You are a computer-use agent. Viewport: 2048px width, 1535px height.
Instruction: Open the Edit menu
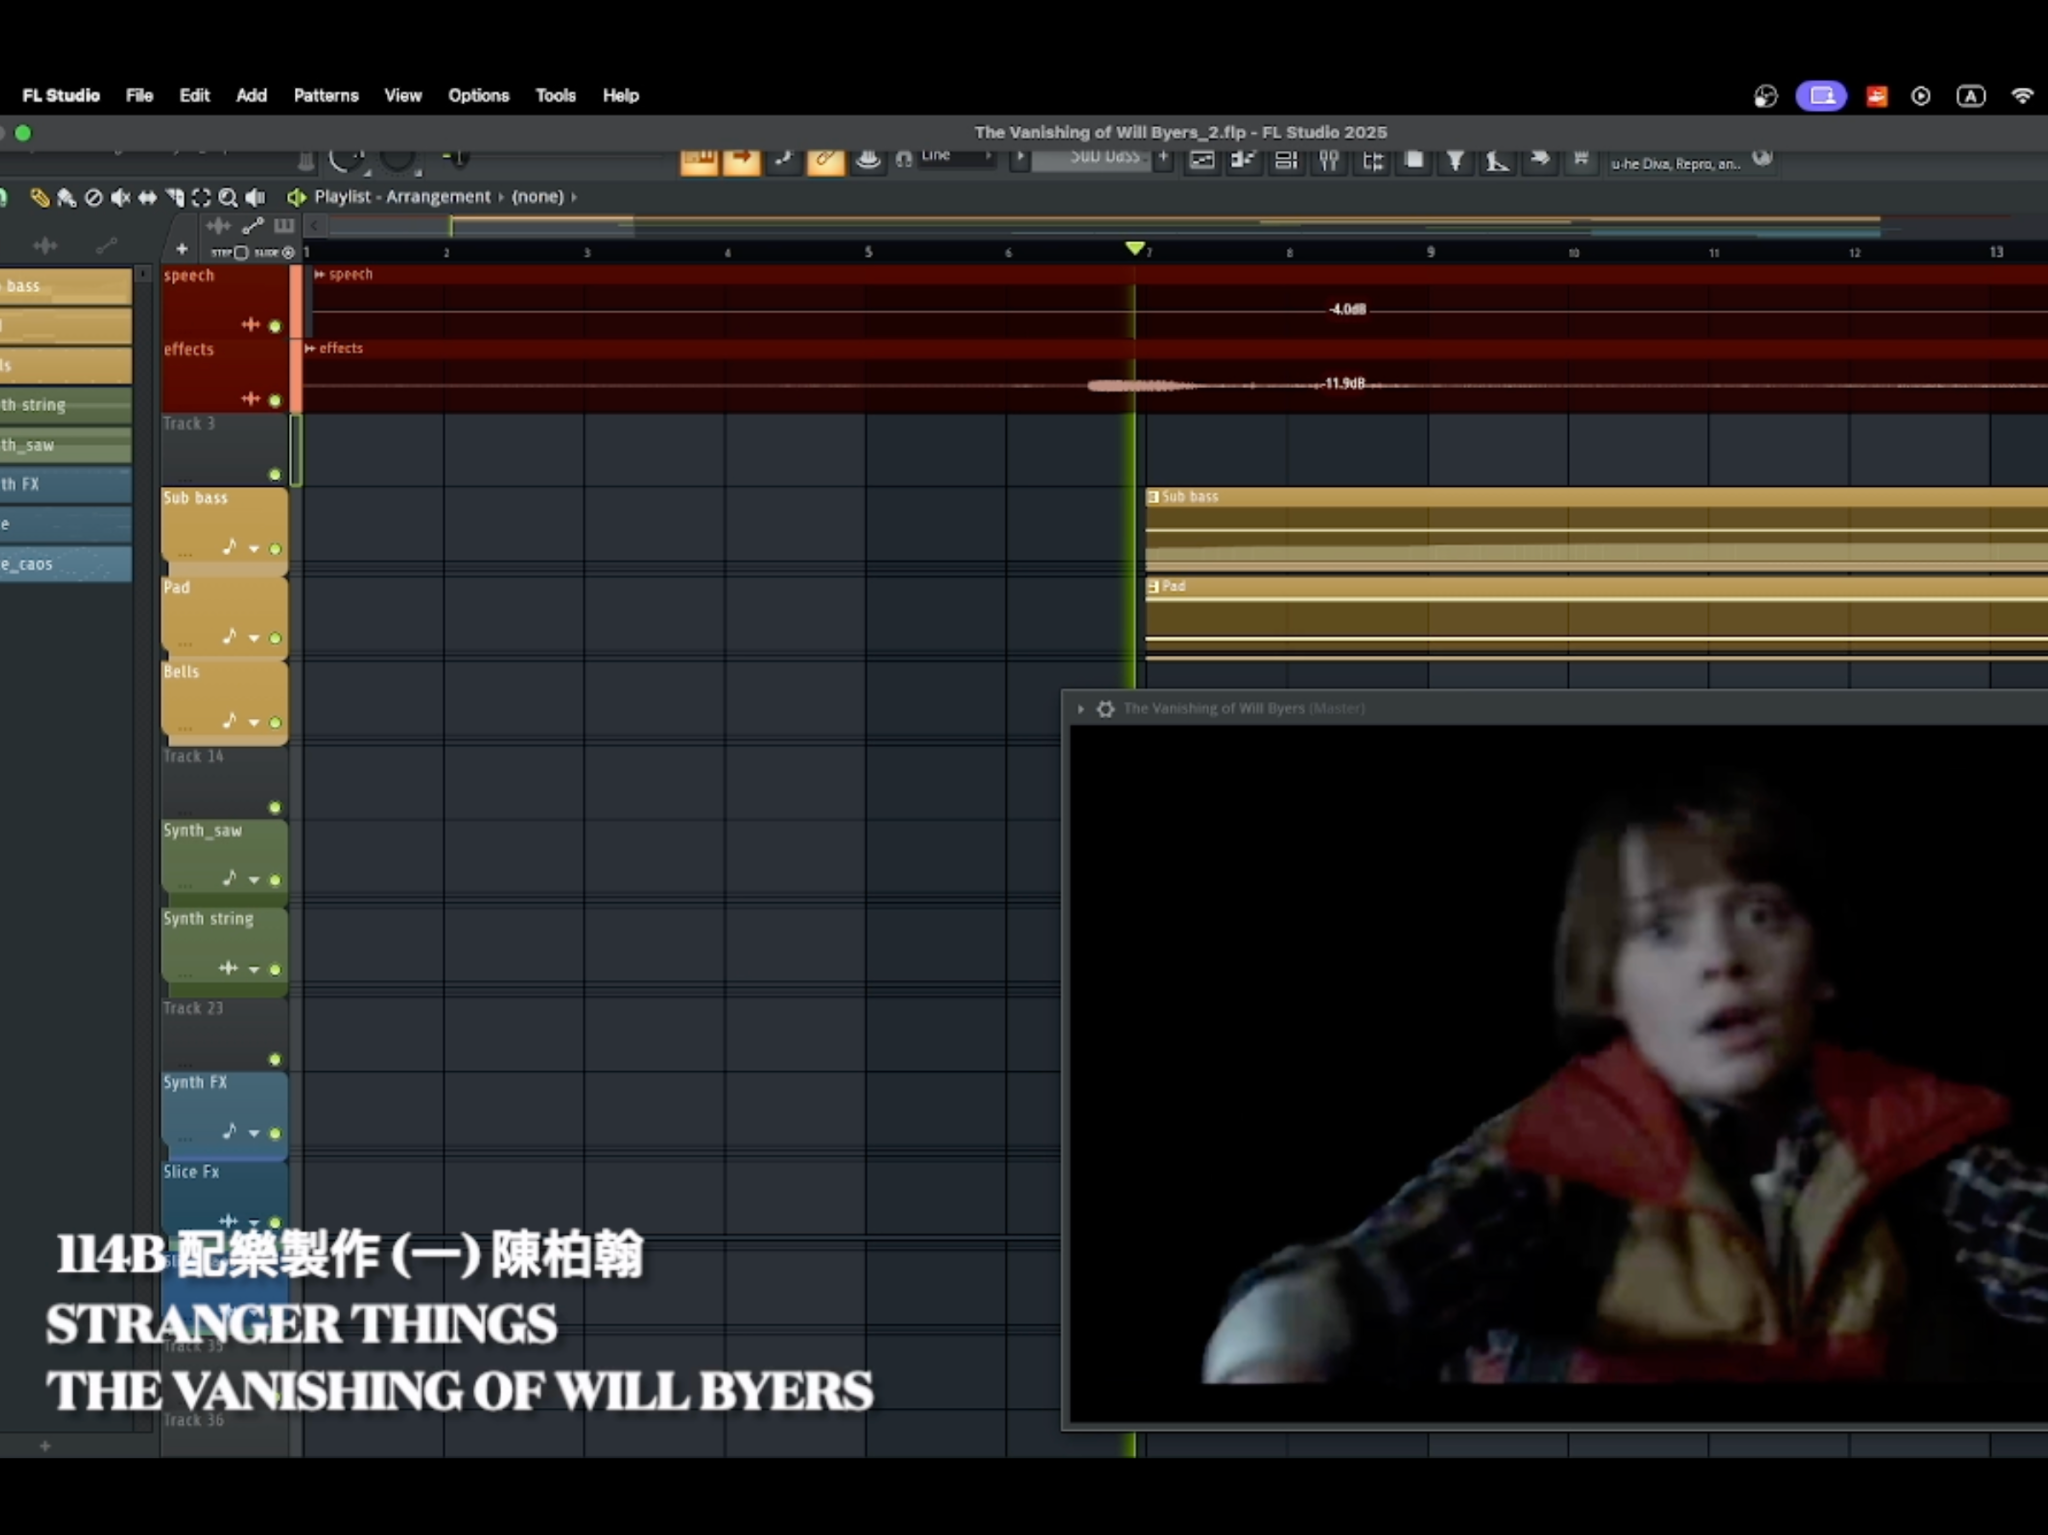click(194, 96)
